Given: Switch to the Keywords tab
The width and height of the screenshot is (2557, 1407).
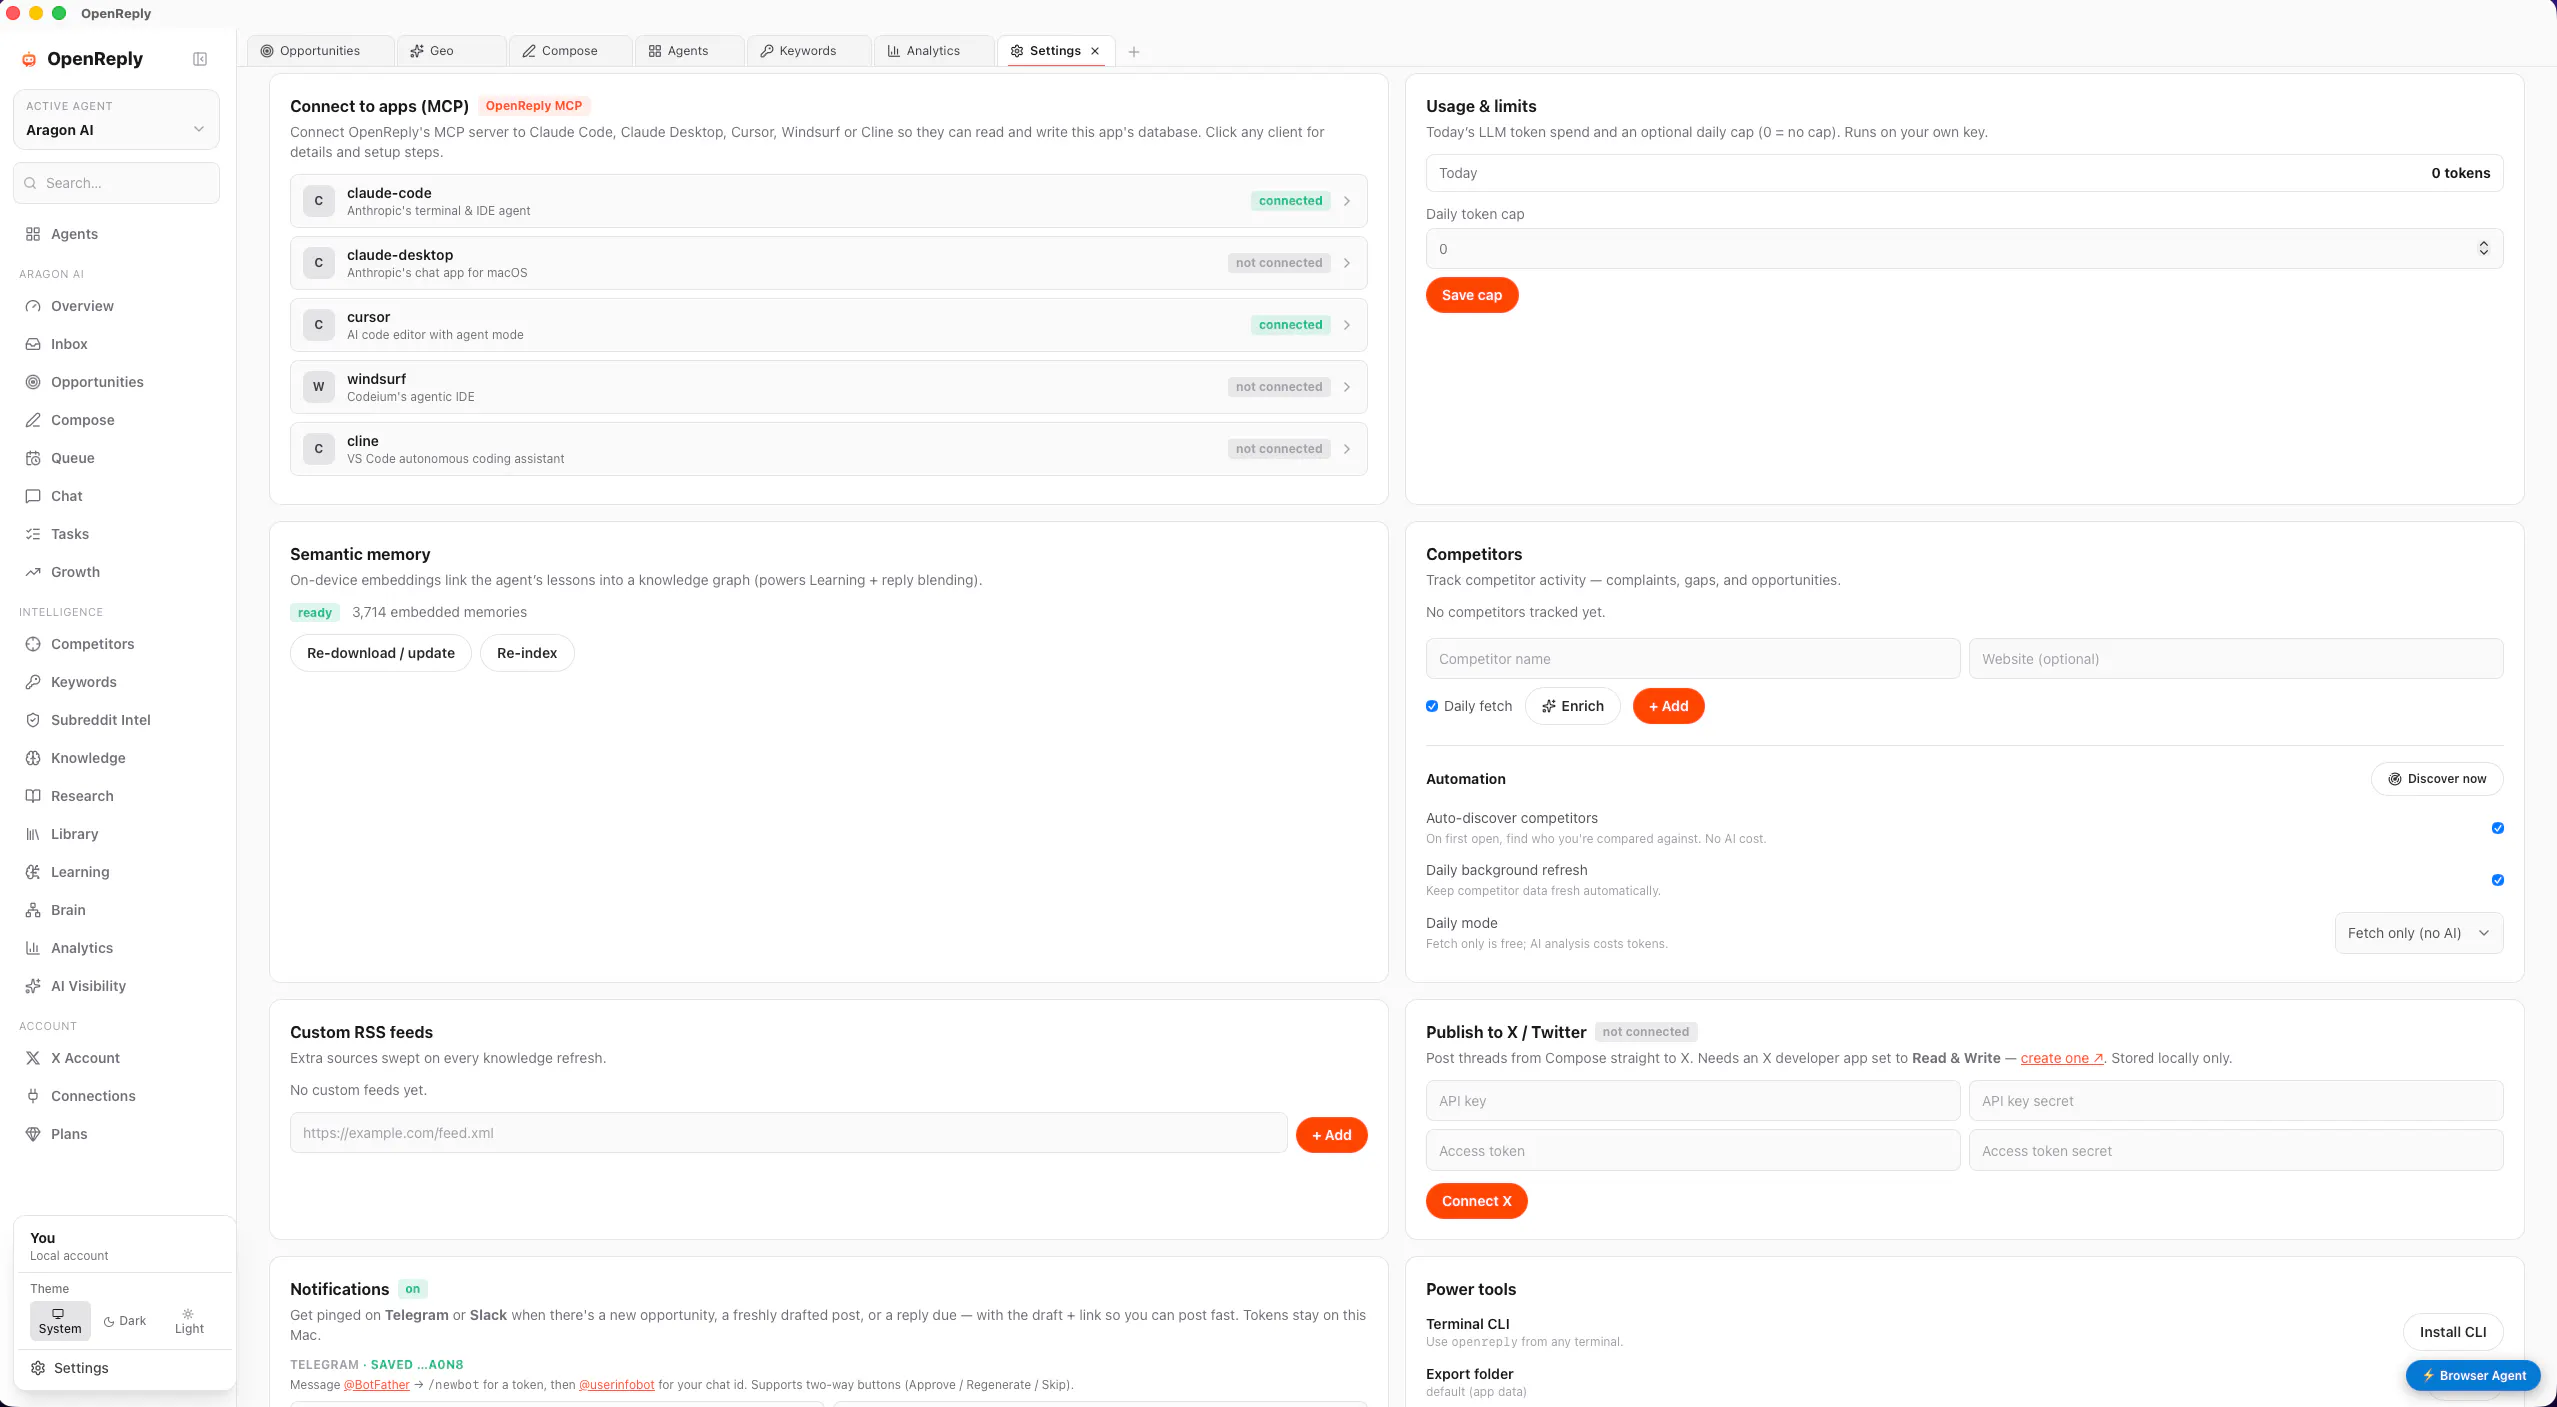Looking at the screenshot, I should (807, 51).
